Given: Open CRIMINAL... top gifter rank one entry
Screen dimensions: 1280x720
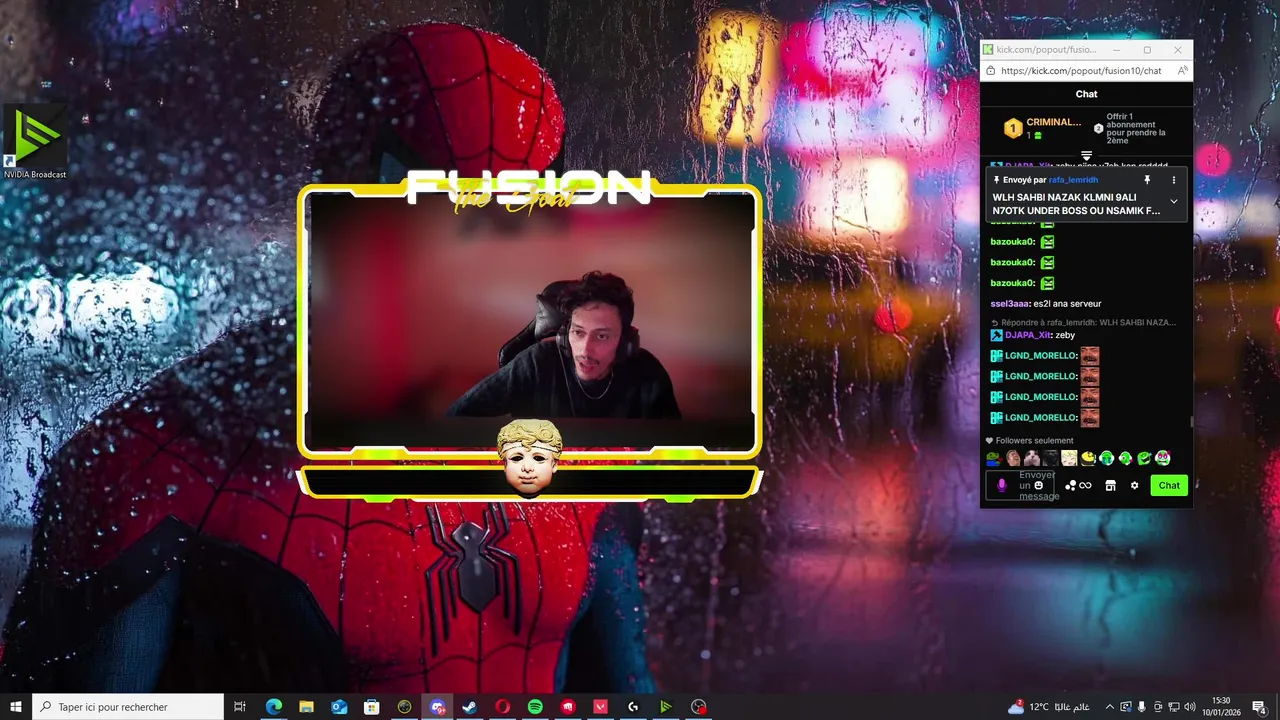Looking at the screenshot, I should 1044,128.
